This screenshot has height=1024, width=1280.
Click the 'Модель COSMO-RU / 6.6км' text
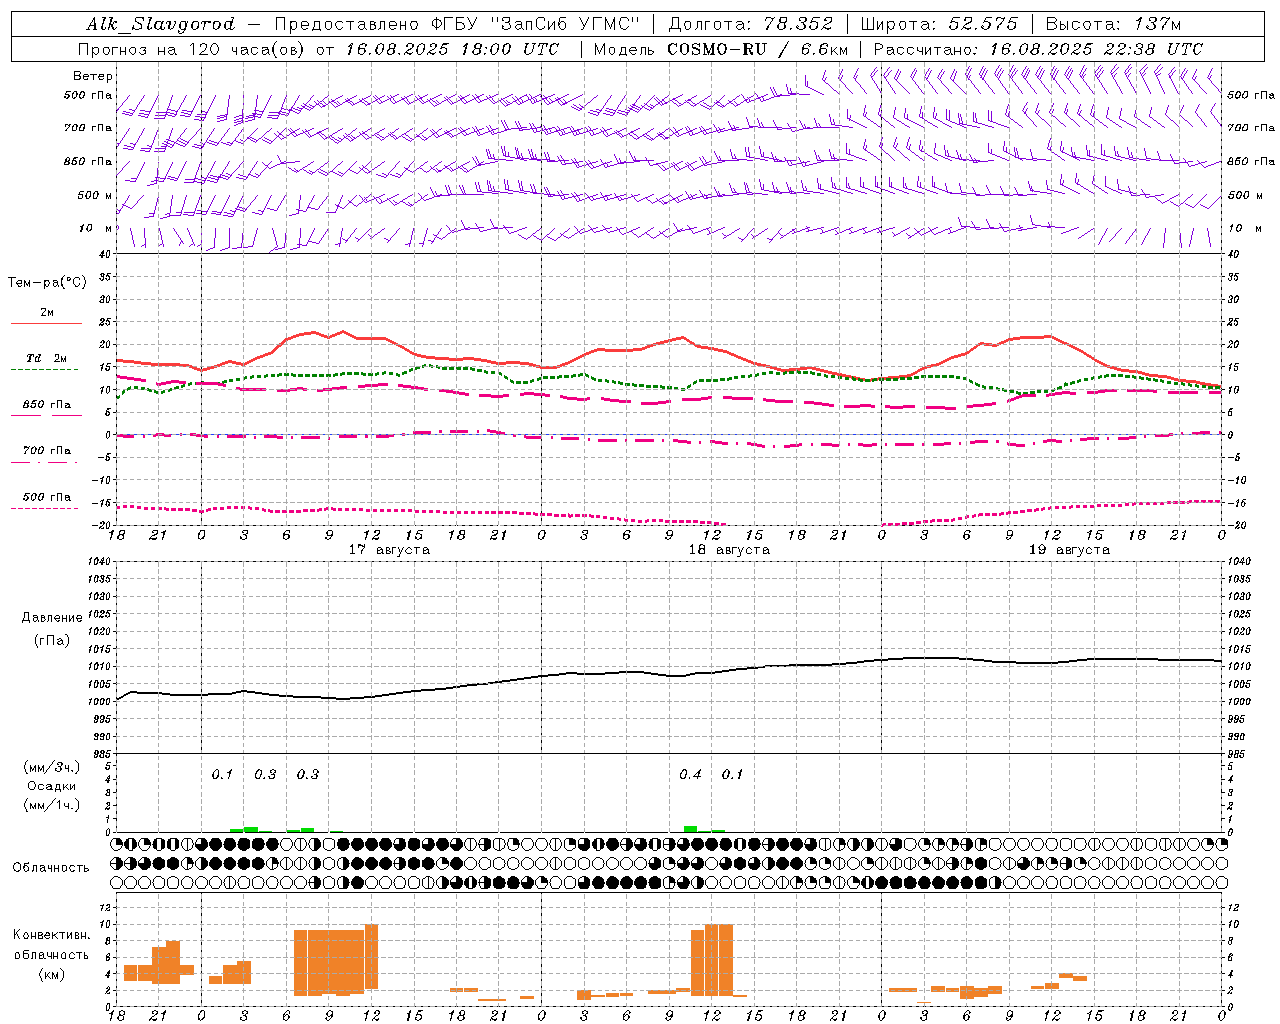tap(721, 49)
